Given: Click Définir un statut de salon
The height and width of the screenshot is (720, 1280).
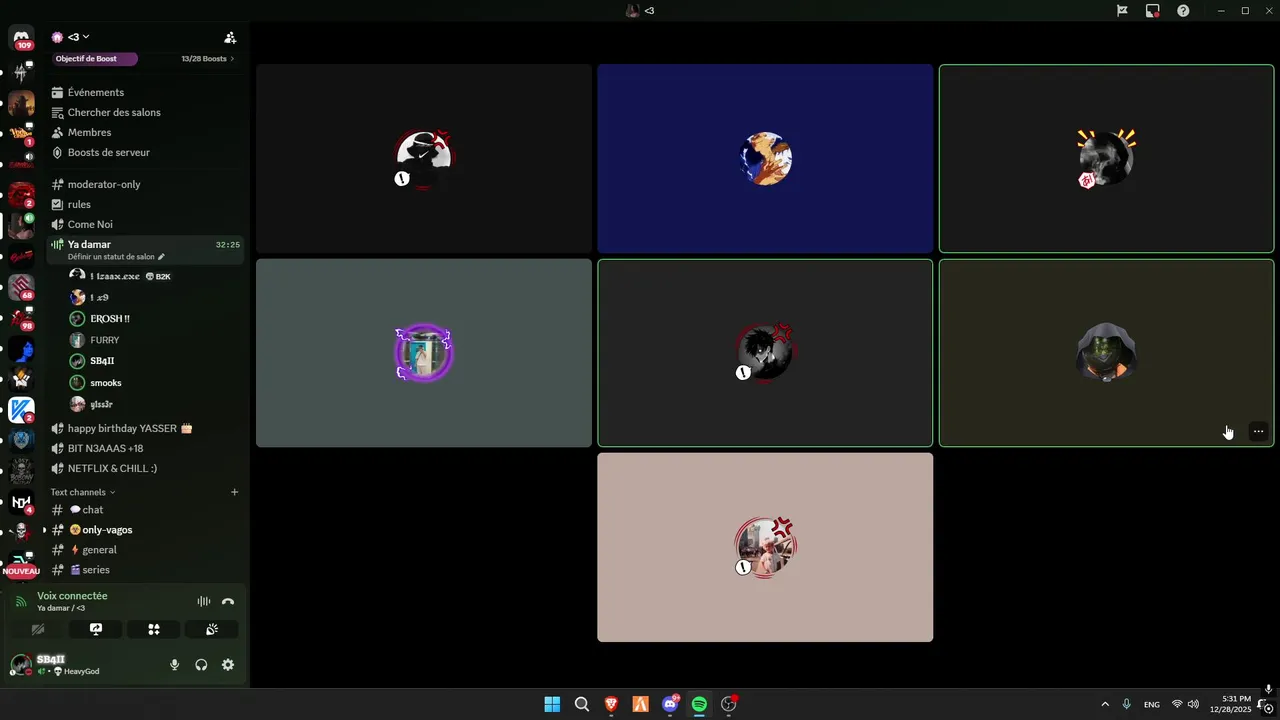Looking at the screenshot, I should (115, 257).
